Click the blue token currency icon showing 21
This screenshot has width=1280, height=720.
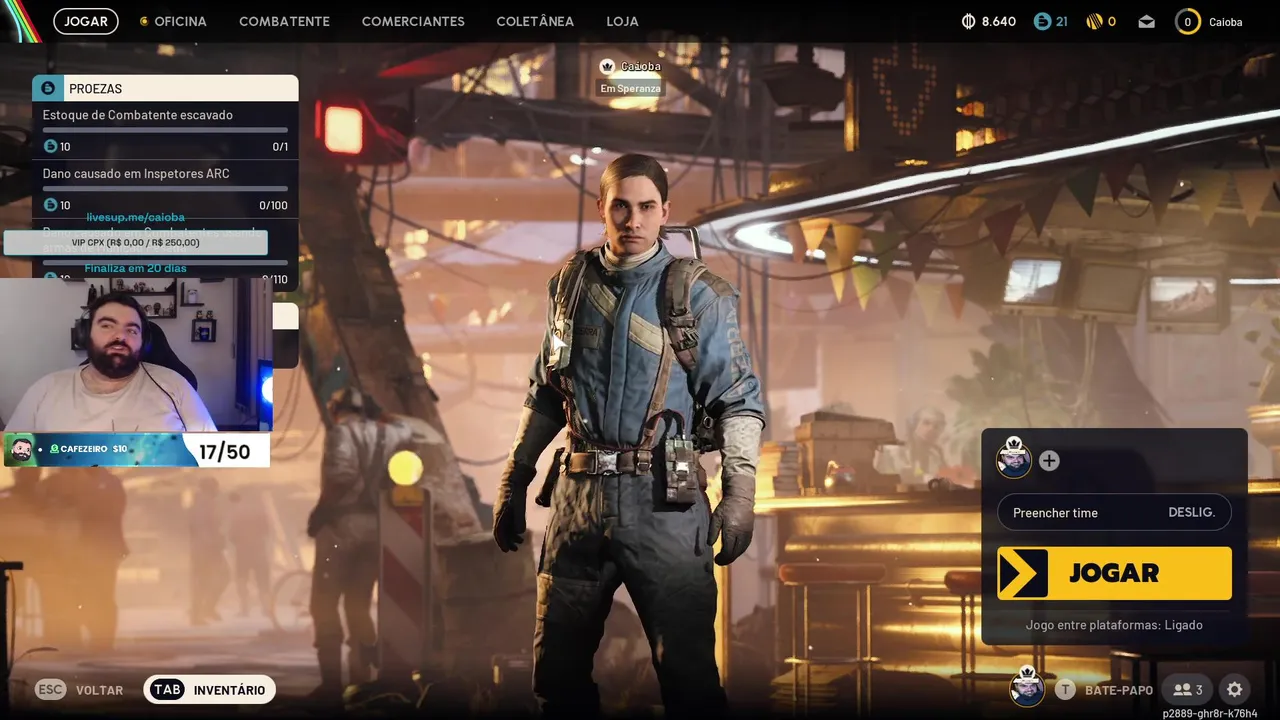[1042, 21]
